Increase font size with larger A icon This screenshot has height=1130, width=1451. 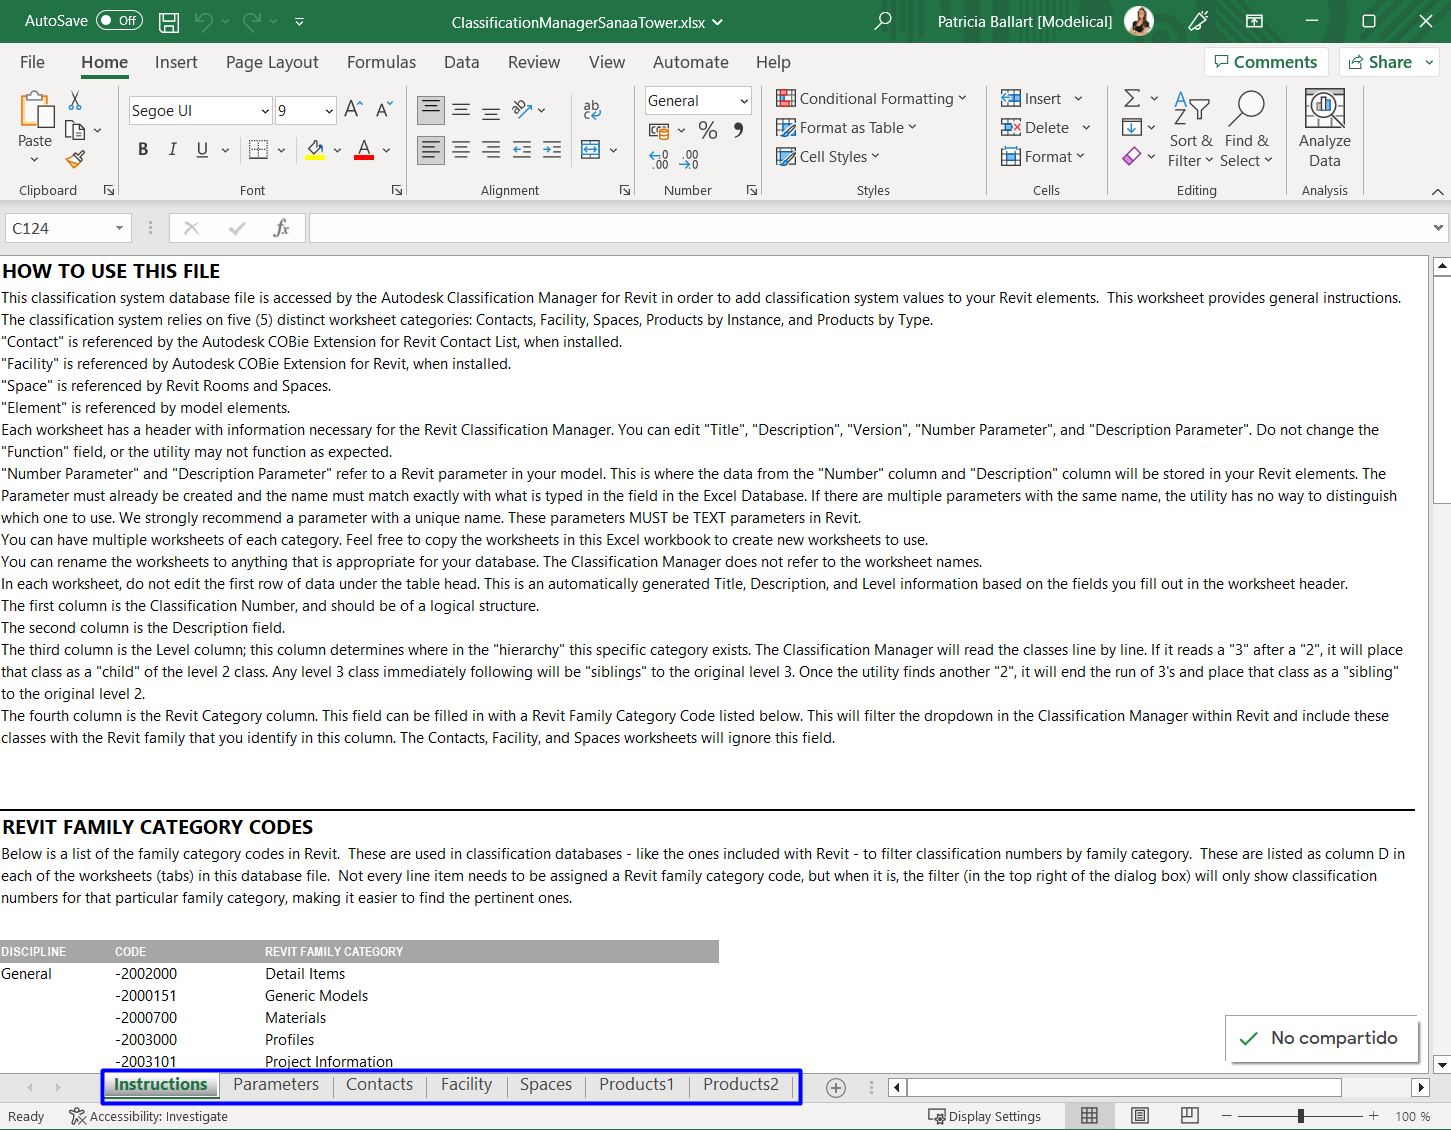click(x=353, y=110)
